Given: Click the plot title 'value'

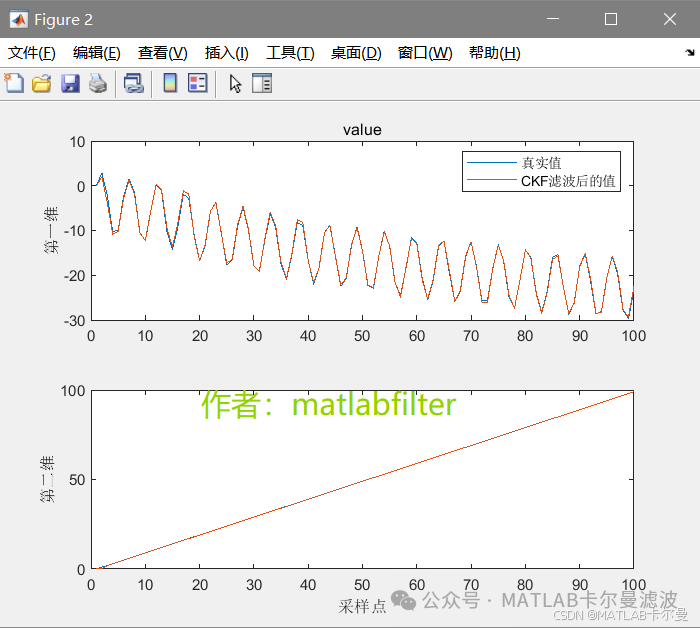Looking at the screenshot, I should (x=362, y=130).
